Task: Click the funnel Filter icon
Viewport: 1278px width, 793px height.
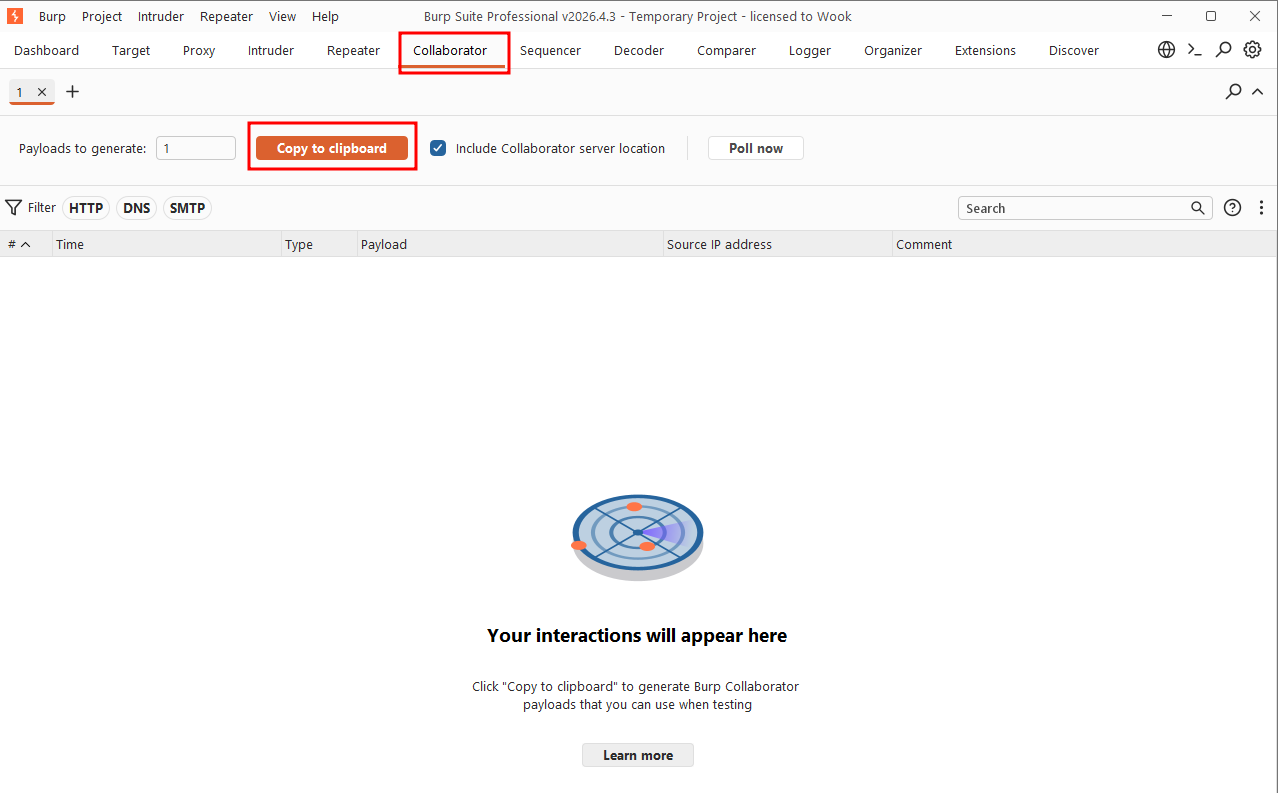Action: pyautogui.click(x=13, y=208)
